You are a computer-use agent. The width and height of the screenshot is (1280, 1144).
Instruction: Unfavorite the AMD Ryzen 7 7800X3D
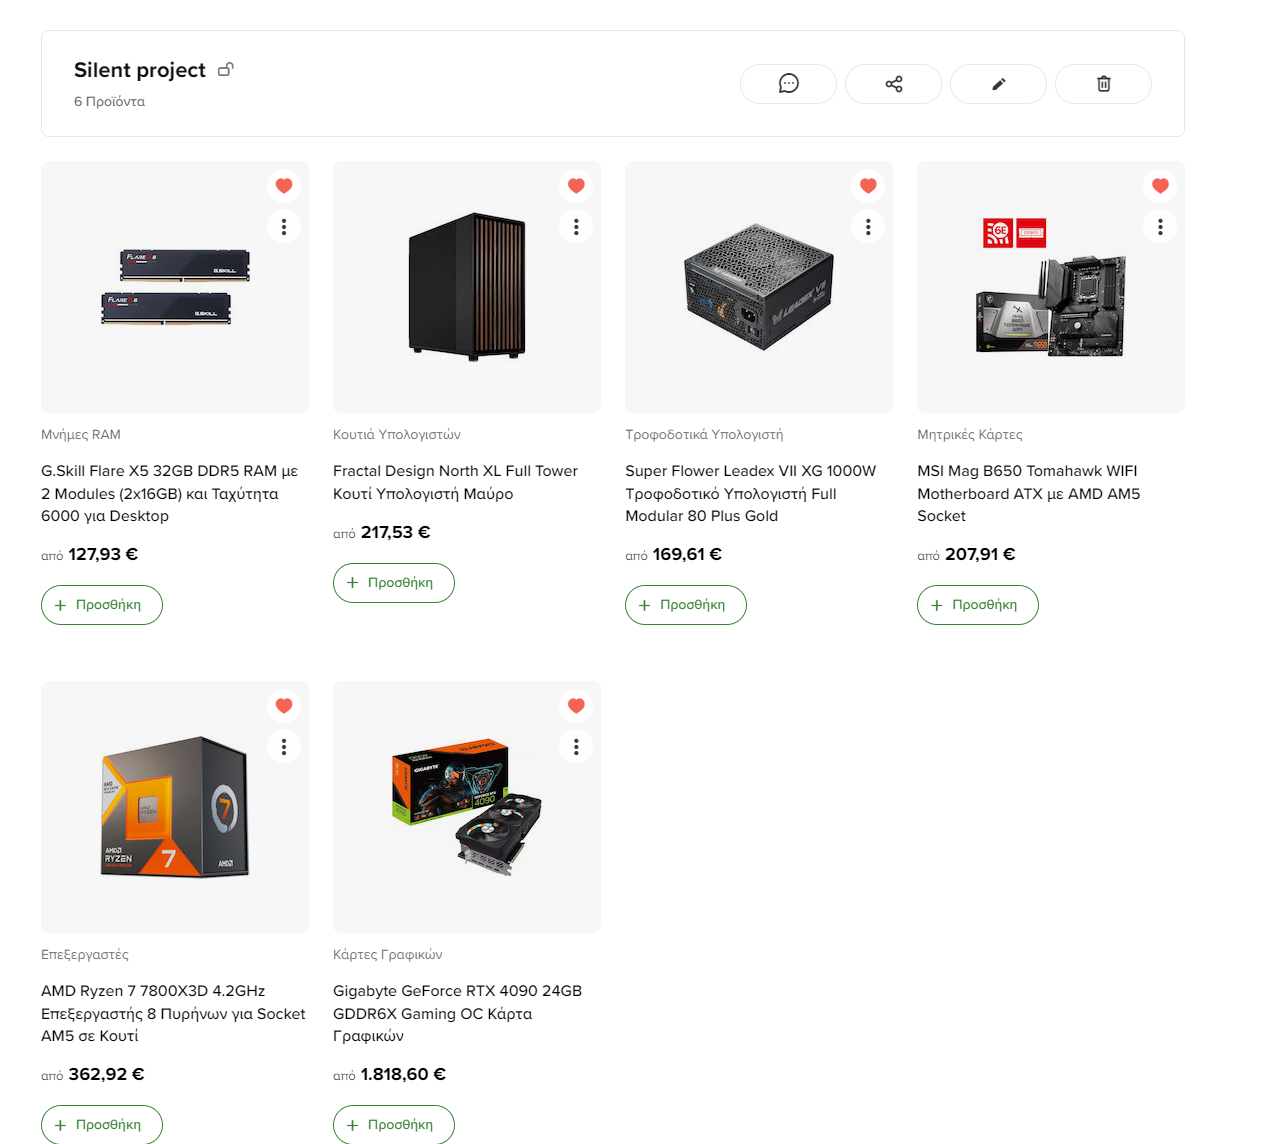284,705
